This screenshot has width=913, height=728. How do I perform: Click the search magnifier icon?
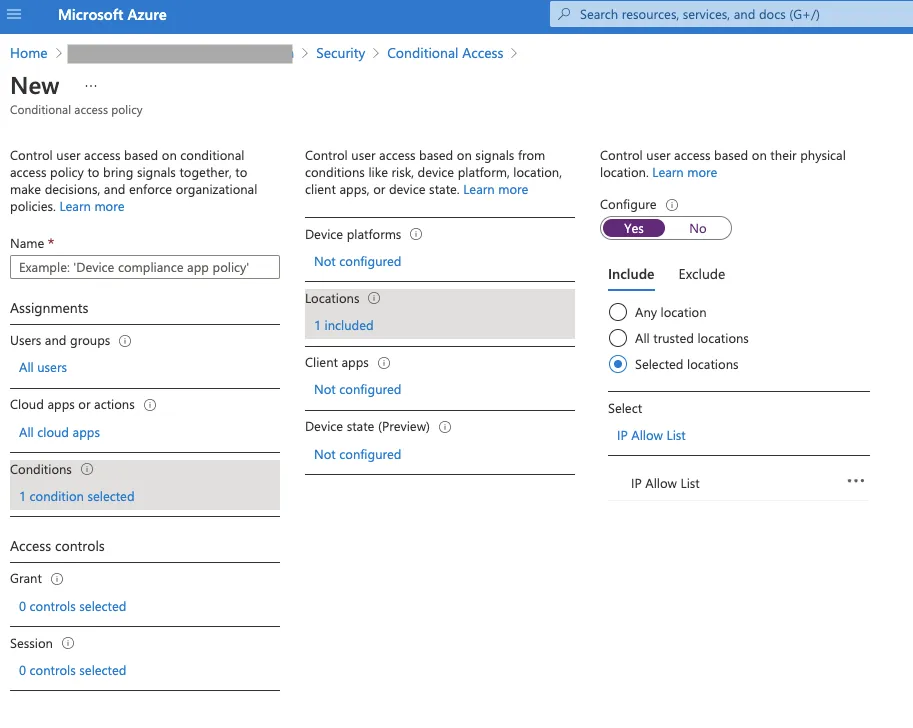click(564, 14)
